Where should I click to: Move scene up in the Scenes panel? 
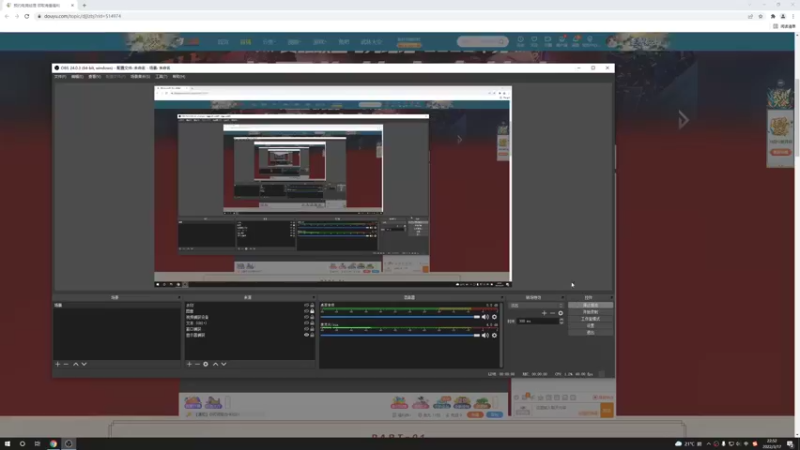click(76, 364)
